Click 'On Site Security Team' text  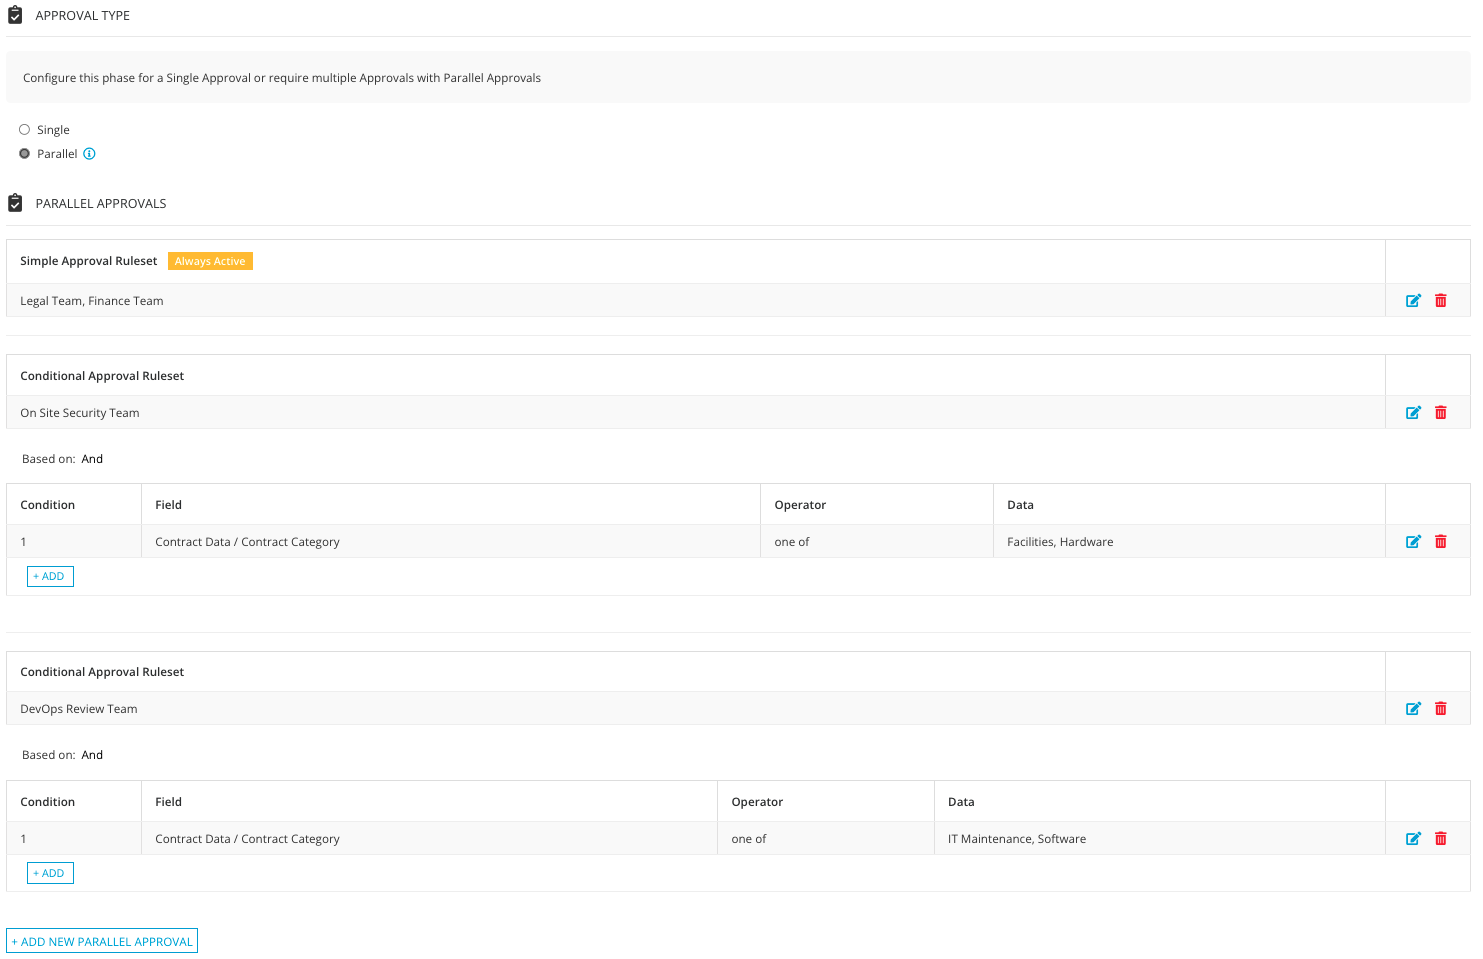coord(80,412)
